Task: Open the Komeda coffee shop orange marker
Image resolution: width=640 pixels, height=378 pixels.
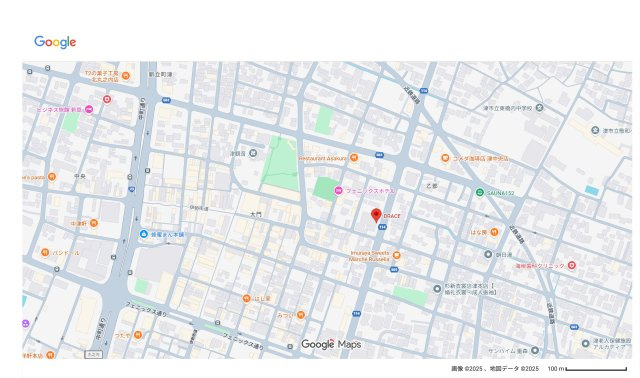Action: coord(445,158)
